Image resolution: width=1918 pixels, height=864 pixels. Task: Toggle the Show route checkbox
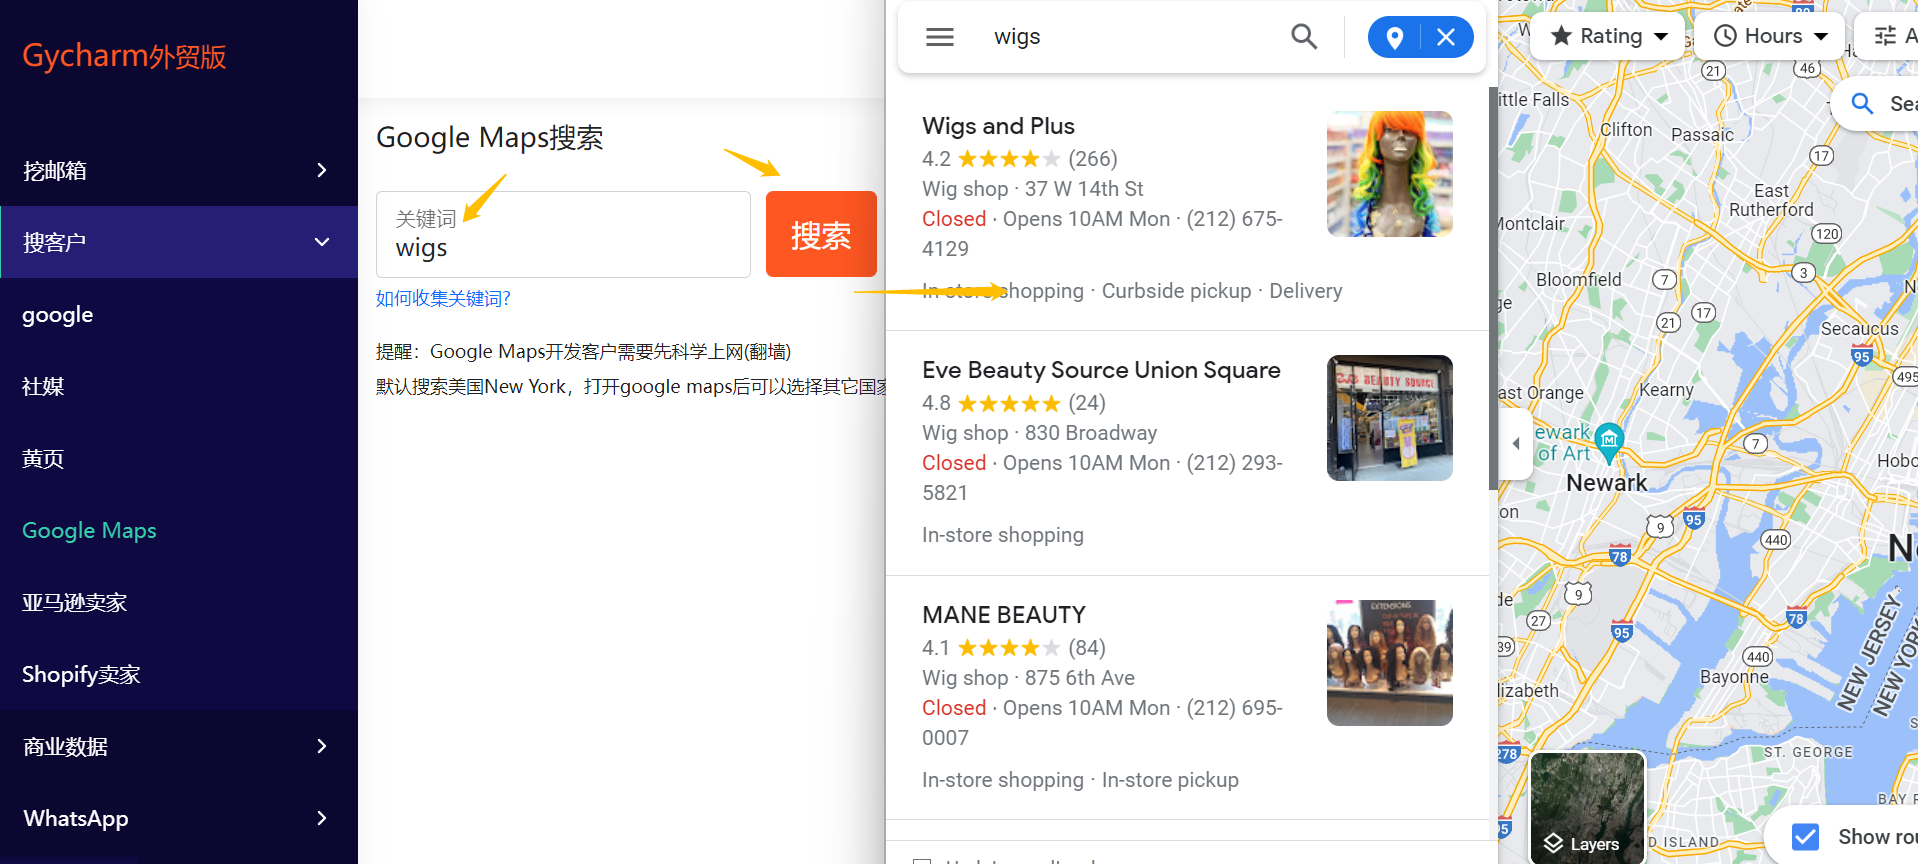click(x=1805, y=837)
